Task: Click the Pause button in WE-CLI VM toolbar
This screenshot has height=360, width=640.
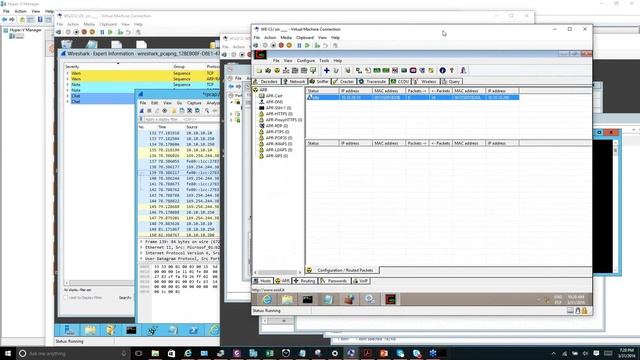Action: [x=299, y=45]
